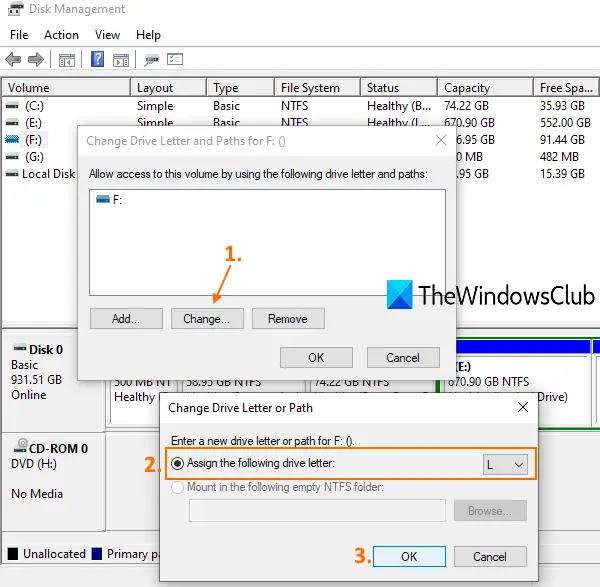The width and height of the screenshot is (600, 587).
Task: Click the blue header bar of the E: partition
Action: pos(523,346)
